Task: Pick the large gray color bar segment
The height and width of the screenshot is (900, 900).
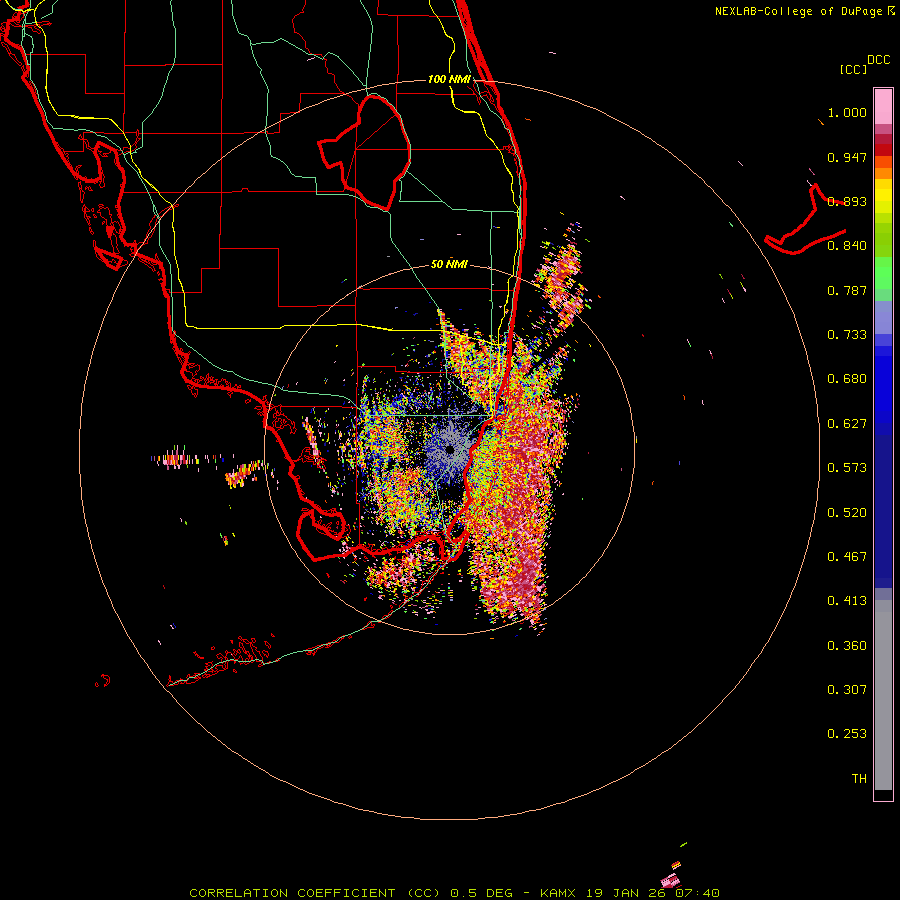Action: [x=883, y=695]
